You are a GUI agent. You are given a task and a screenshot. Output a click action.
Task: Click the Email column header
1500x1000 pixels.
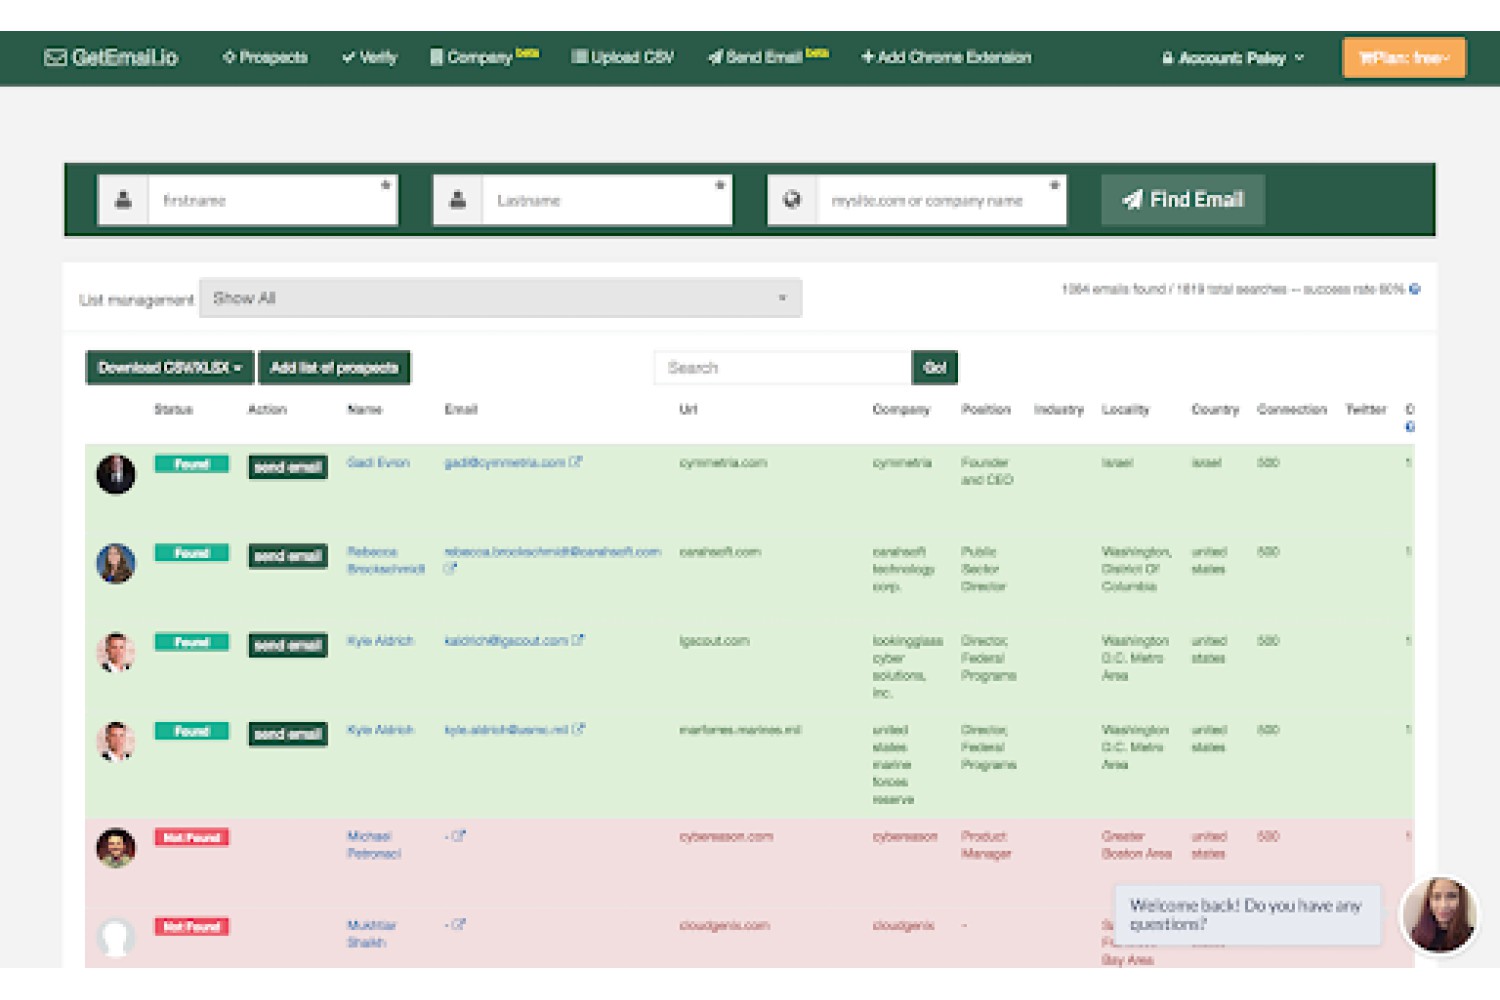(461, 410)
